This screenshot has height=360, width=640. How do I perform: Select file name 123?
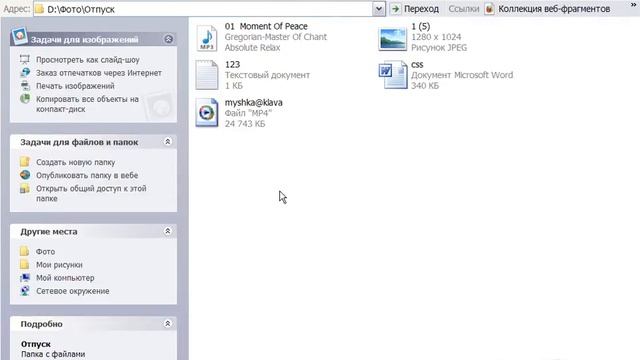point(232,64)
